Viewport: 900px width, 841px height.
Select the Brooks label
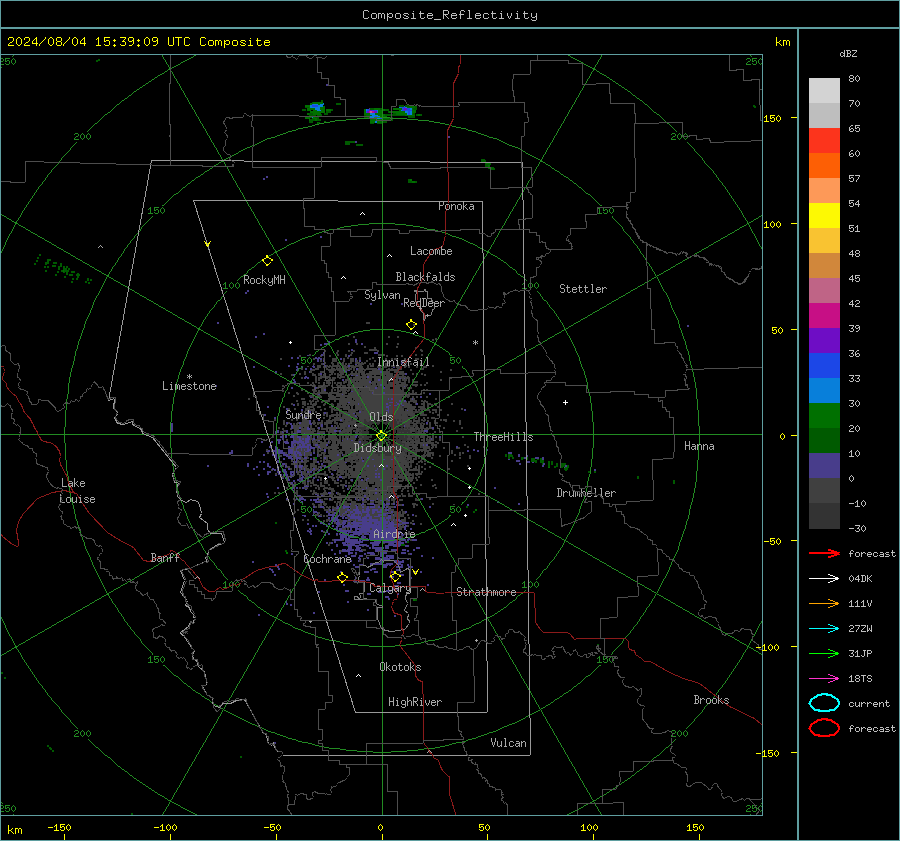(711, 700)
